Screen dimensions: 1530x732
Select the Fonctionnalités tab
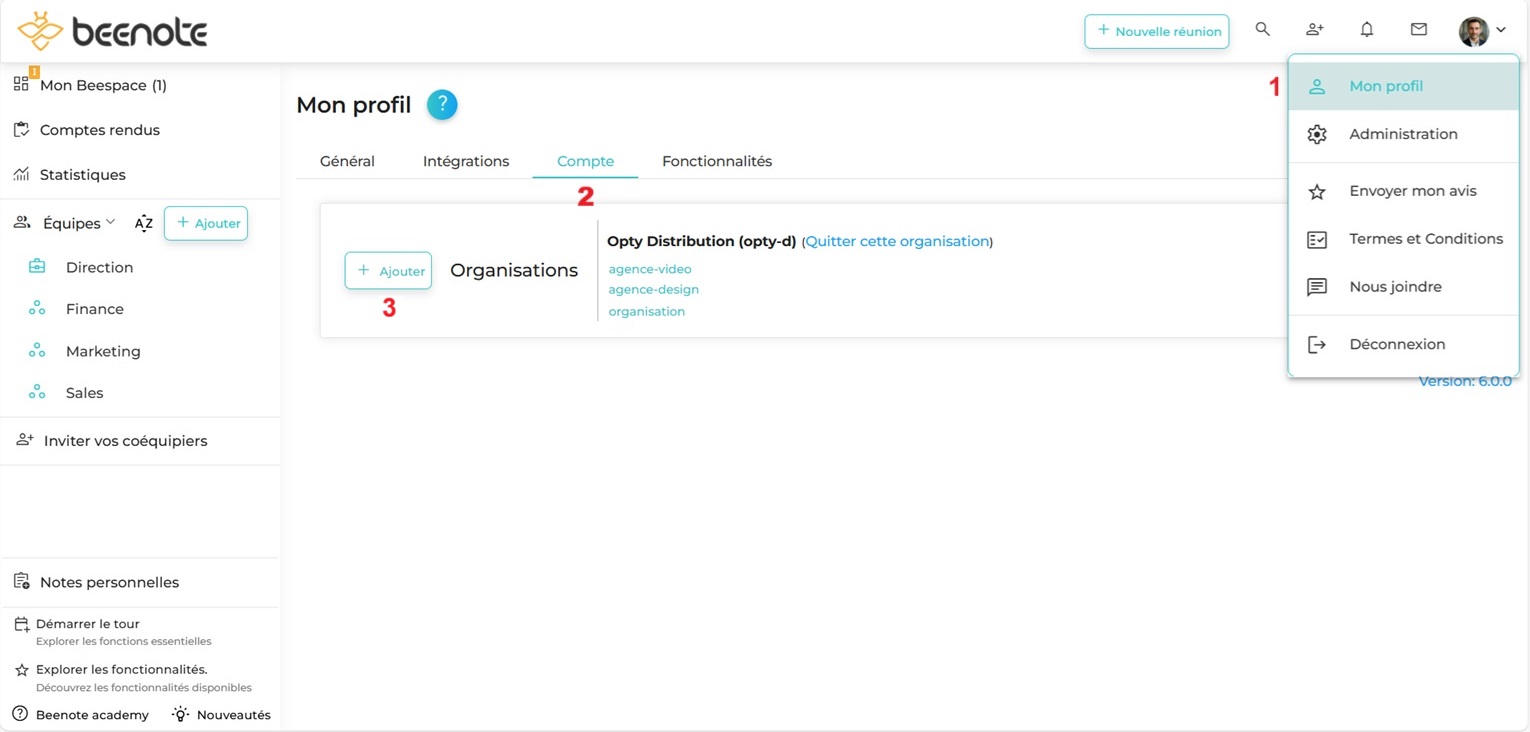click(x=717, y=161)
